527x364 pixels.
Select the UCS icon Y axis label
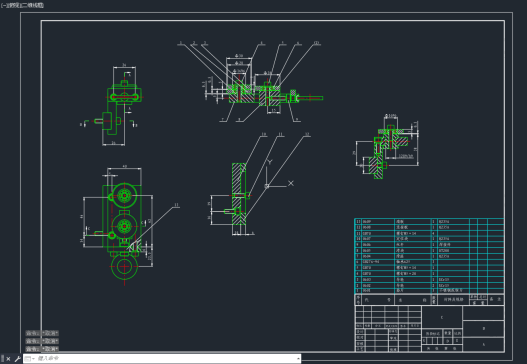[x=270, y=162]
